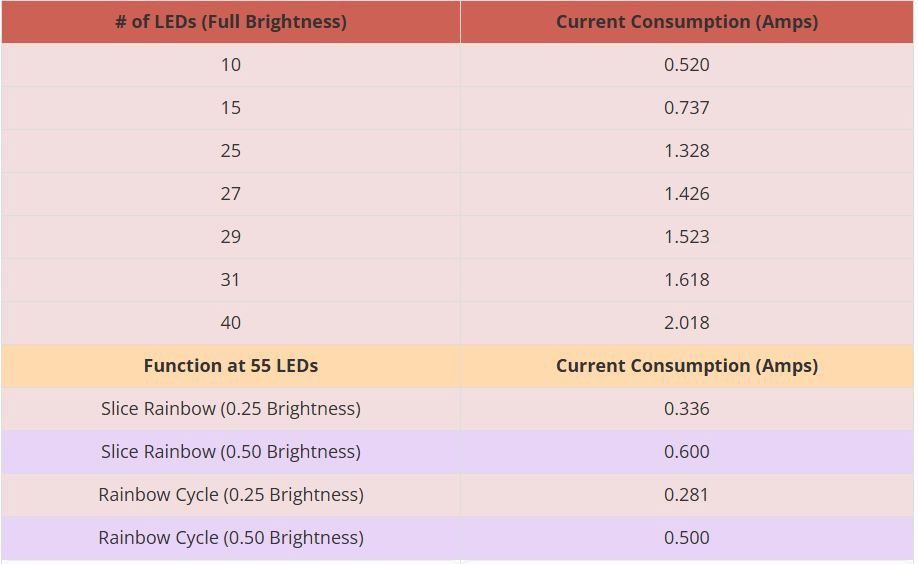Select 'Slice Rainbow (0.50 Brightness)' row
This screenshot has width=918, height=564.
(x=457, y=452)
